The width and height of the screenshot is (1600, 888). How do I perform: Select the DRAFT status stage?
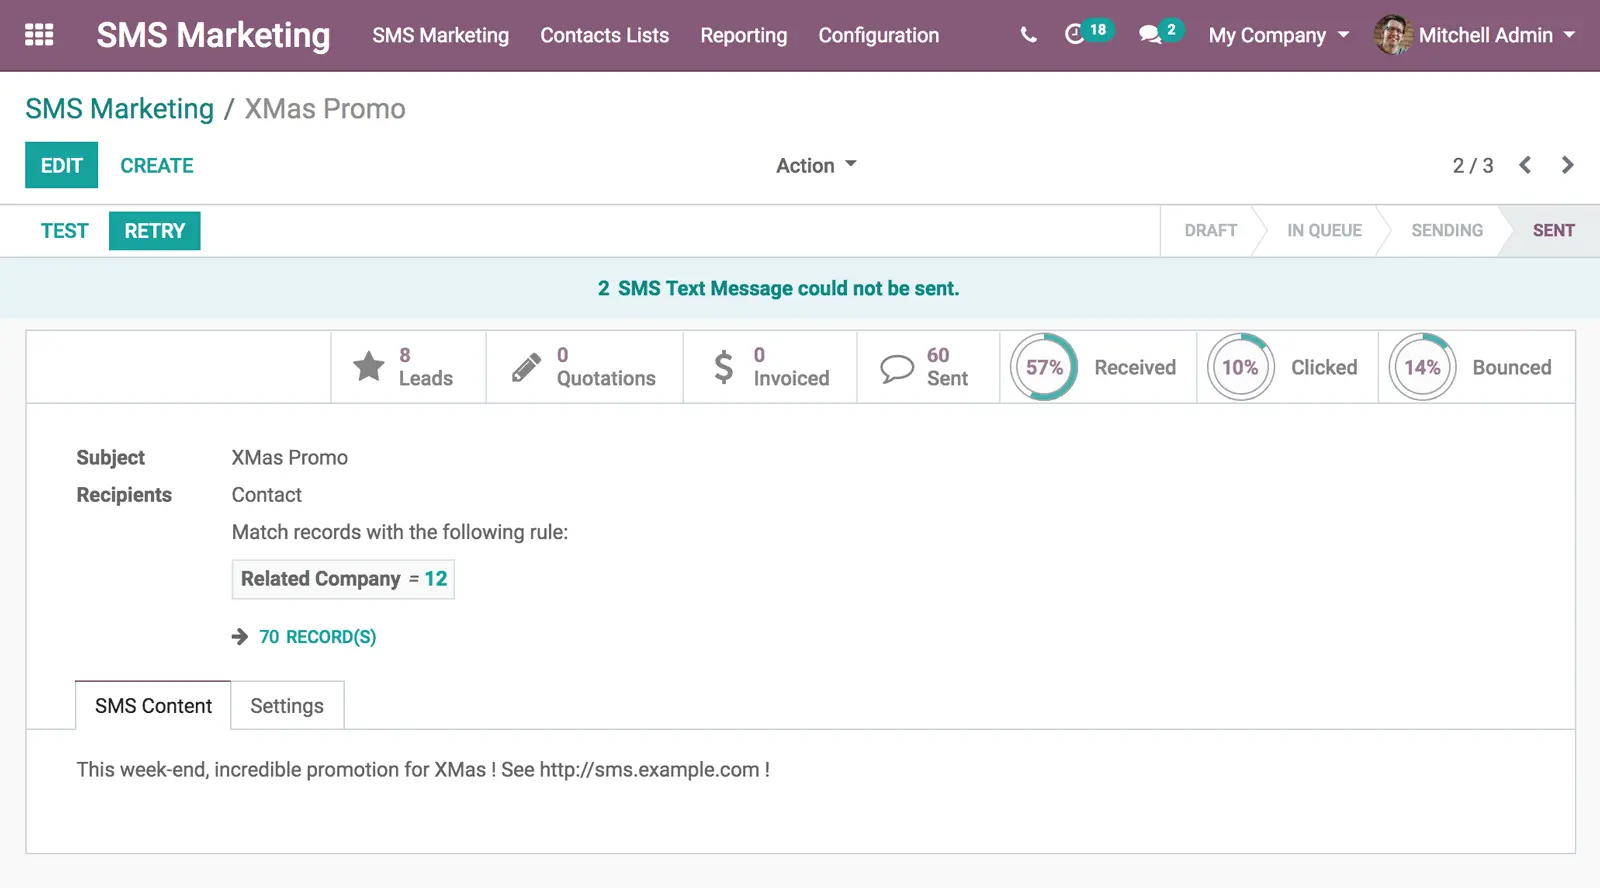(x=1210, y=231)
